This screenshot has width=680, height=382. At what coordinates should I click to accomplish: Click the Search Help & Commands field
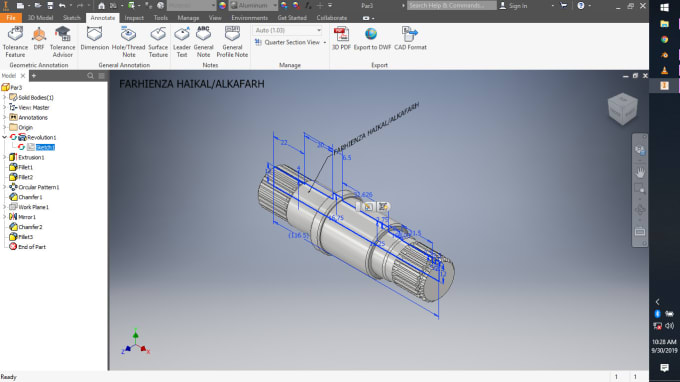[x=451, y=6]
